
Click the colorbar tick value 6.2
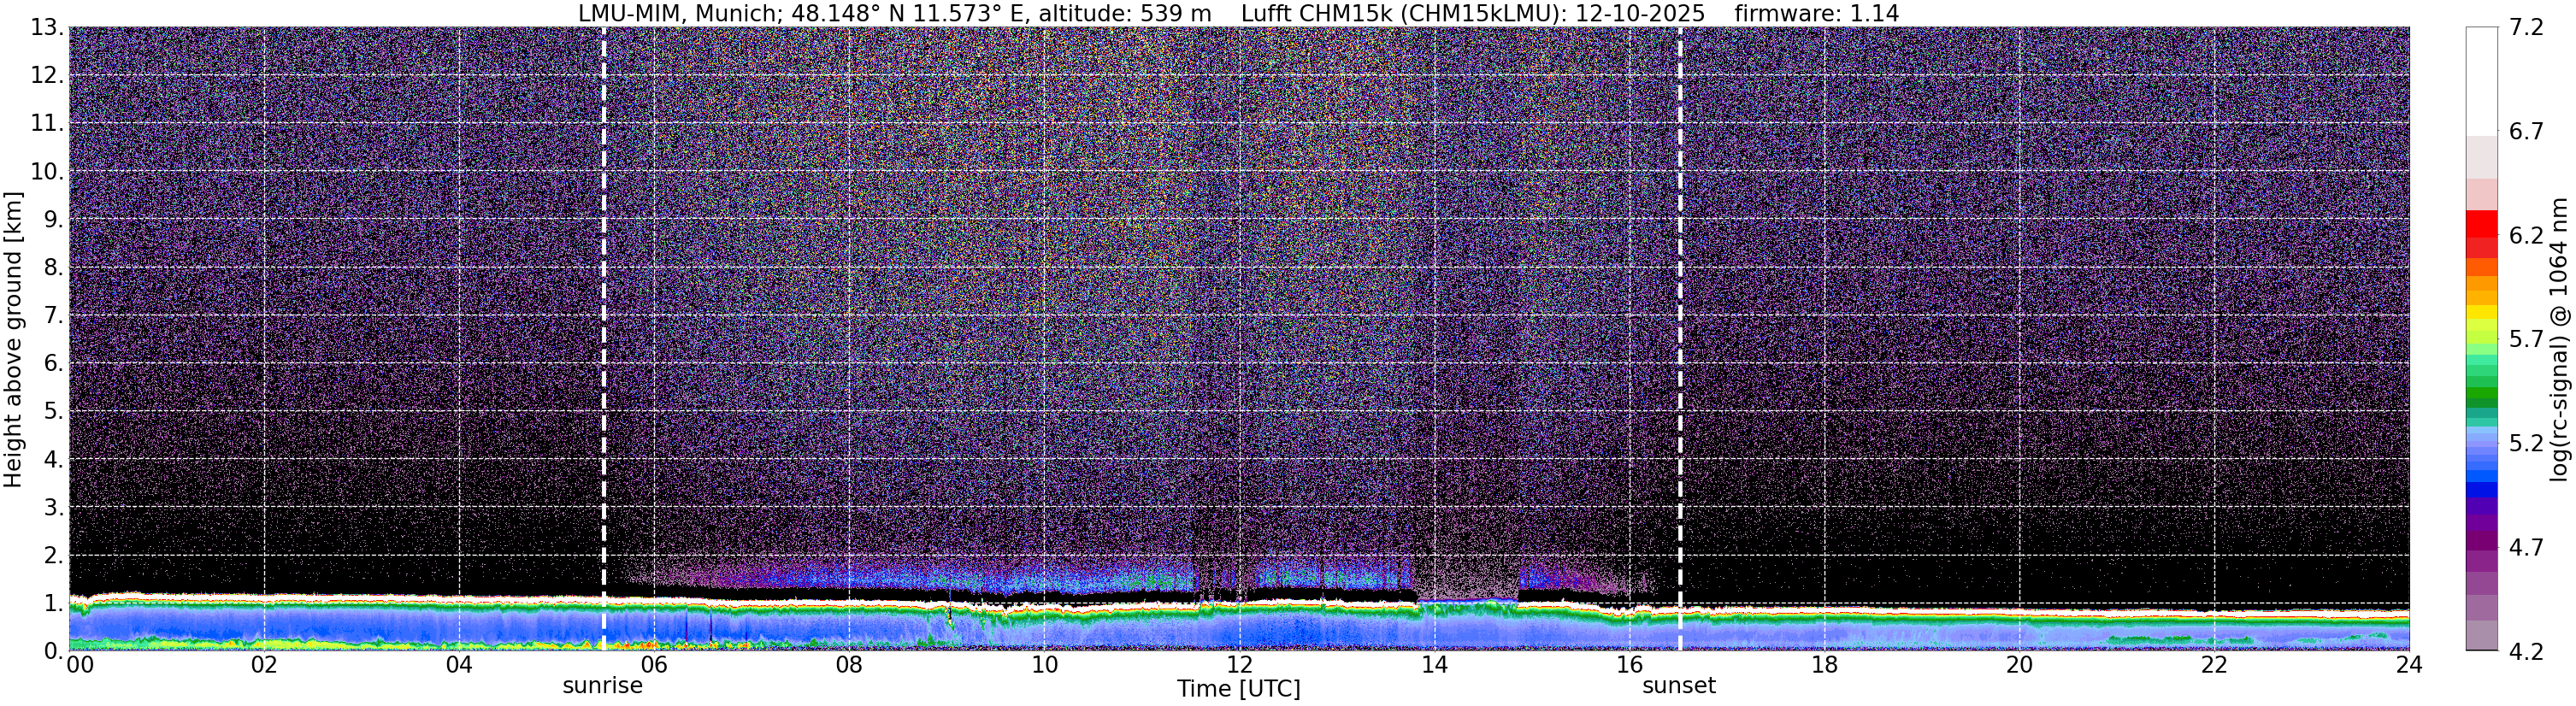[x=2525, y=236]
